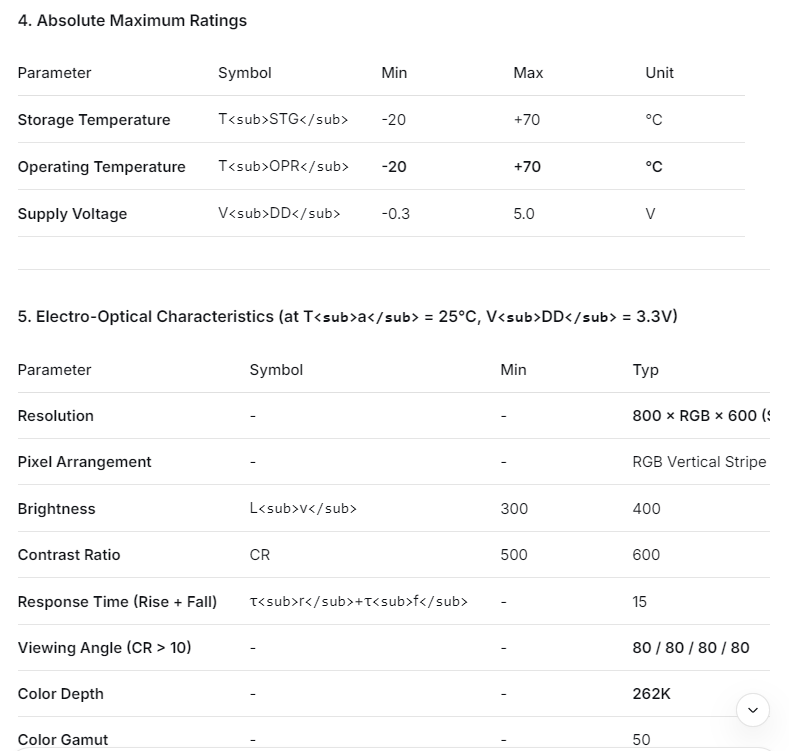Image resolution: width=789 pixels, height=751 pixels.
Task: Click the Viewing Angle (CR > 10) label
Action: pos(104,648)
